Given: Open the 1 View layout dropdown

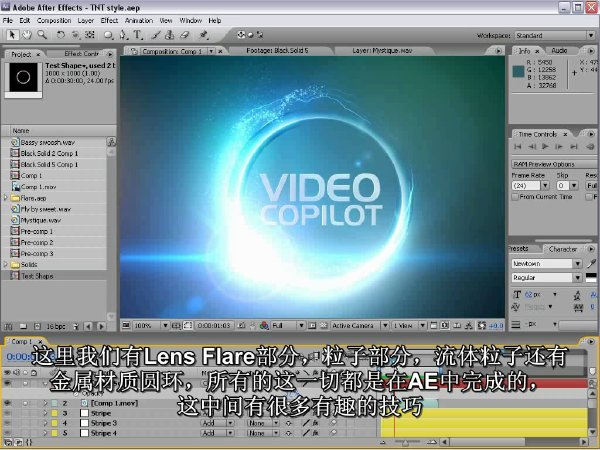Looking at the screenshot, I should point(409,326).
